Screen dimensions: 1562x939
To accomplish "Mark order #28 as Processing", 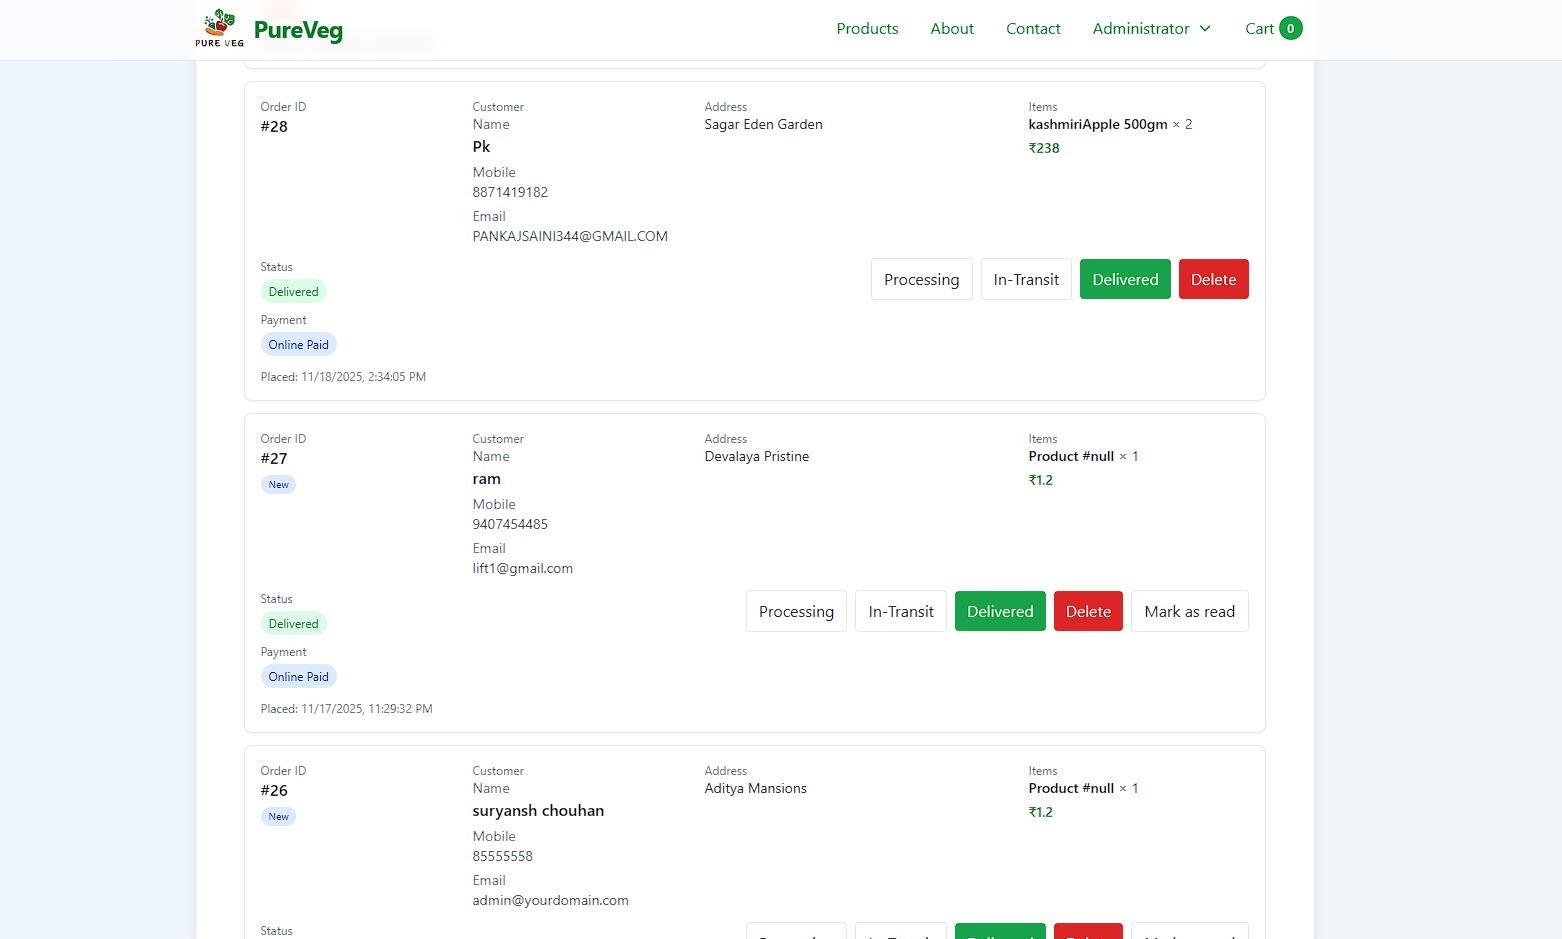I will (921, 279).
